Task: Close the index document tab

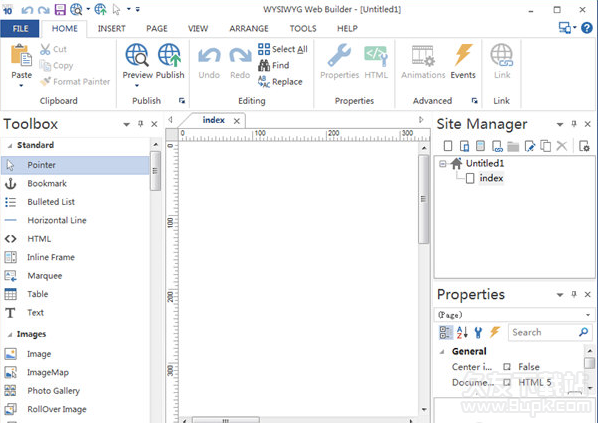Action: pos(237,121)
